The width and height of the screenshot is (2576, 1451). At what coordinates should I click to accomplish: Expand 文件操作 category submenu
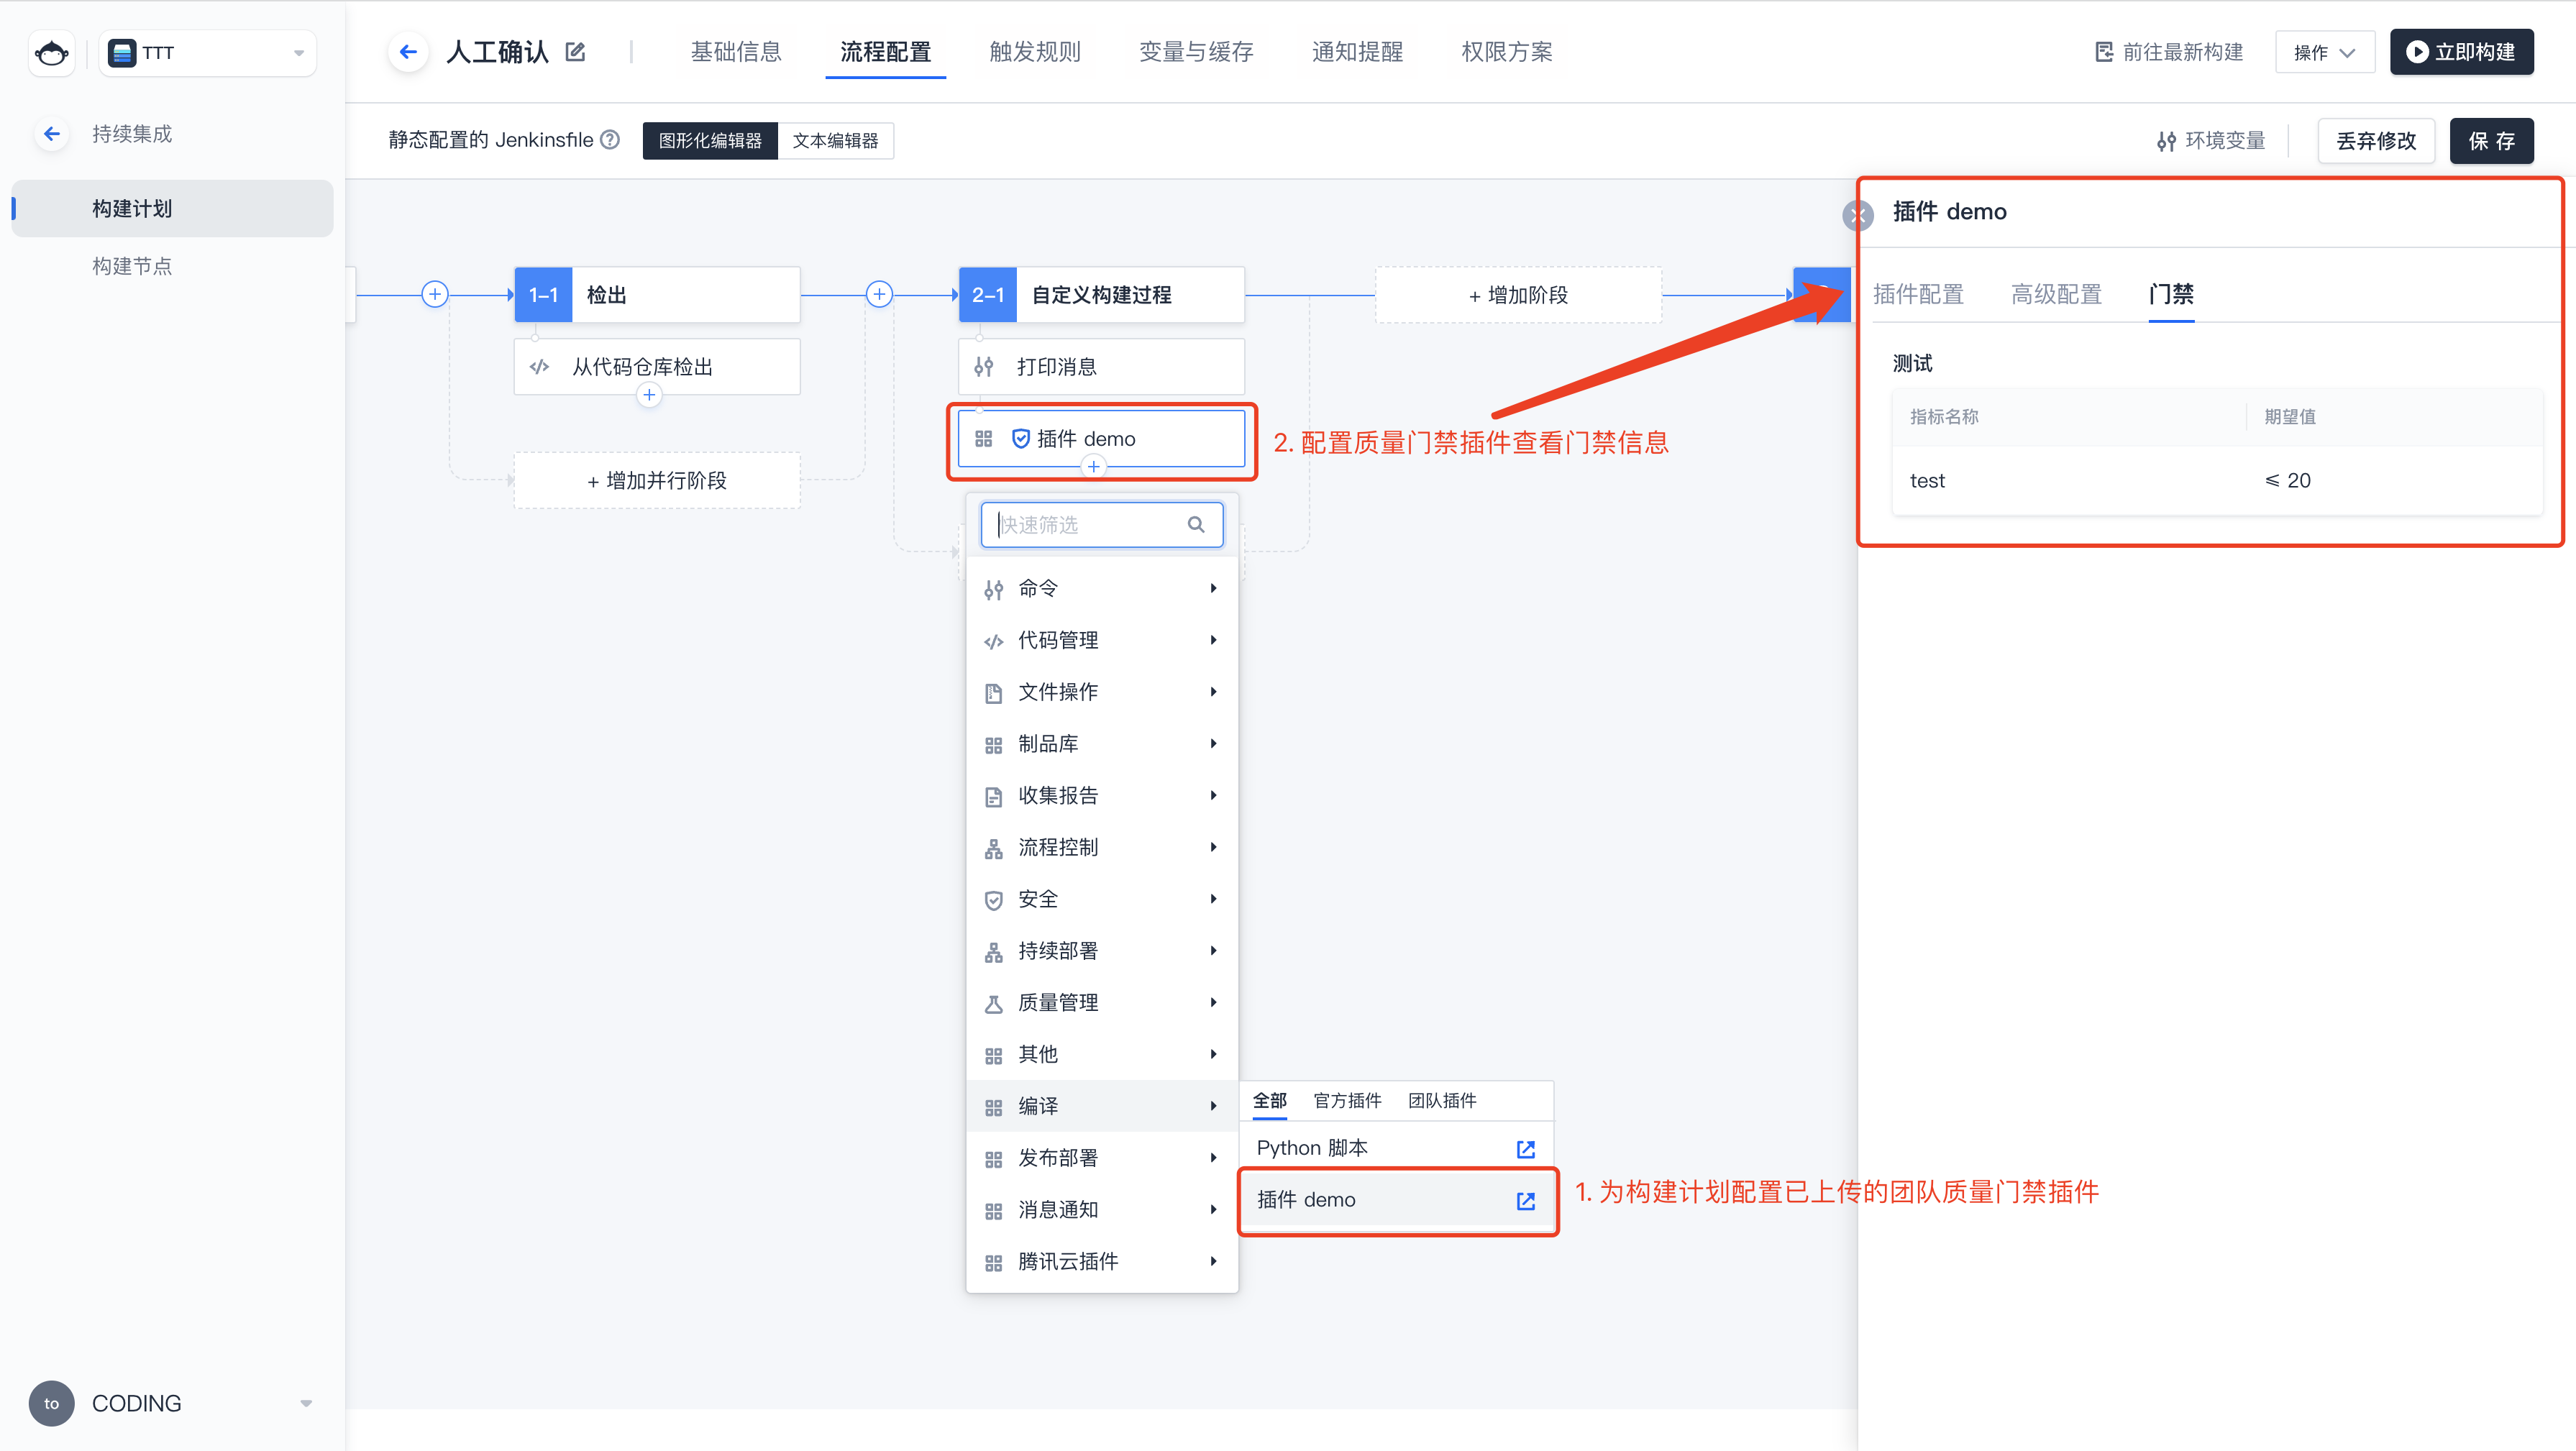tap(1101, 692)
